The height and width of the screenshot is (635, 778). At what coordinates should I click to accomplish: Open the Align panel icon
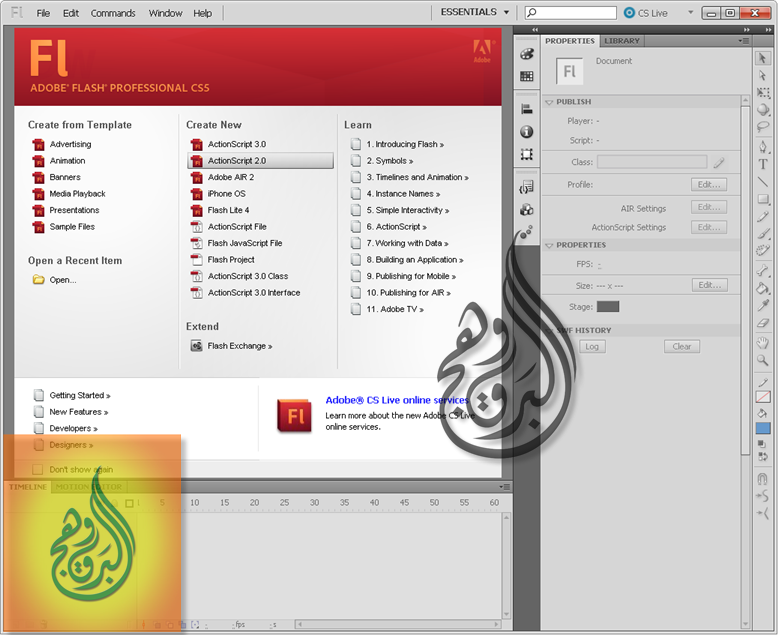point(527,109)
